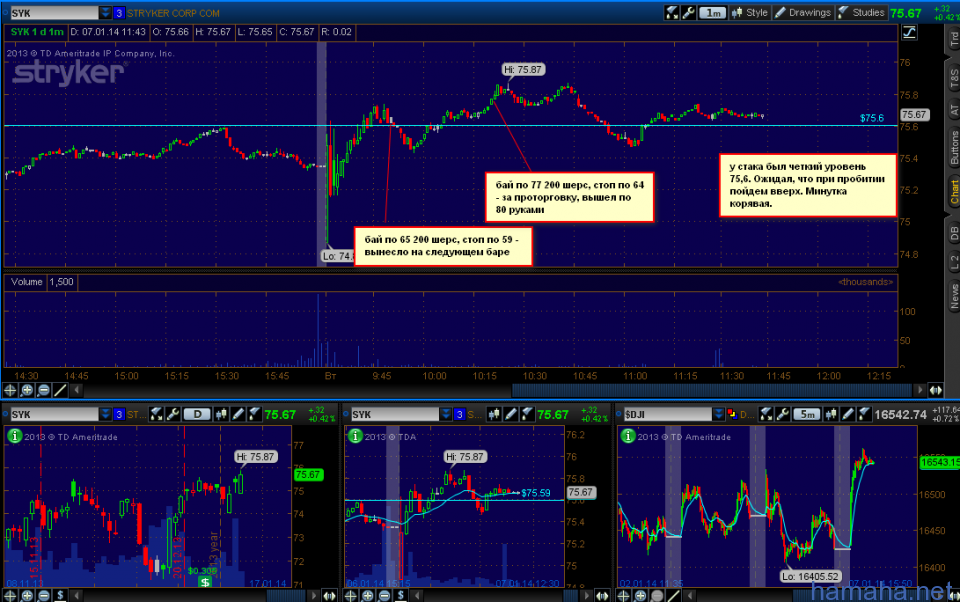The image size is (960, 602).
Task: Maximize the $DJI chart cell
Action: point(766,415)
